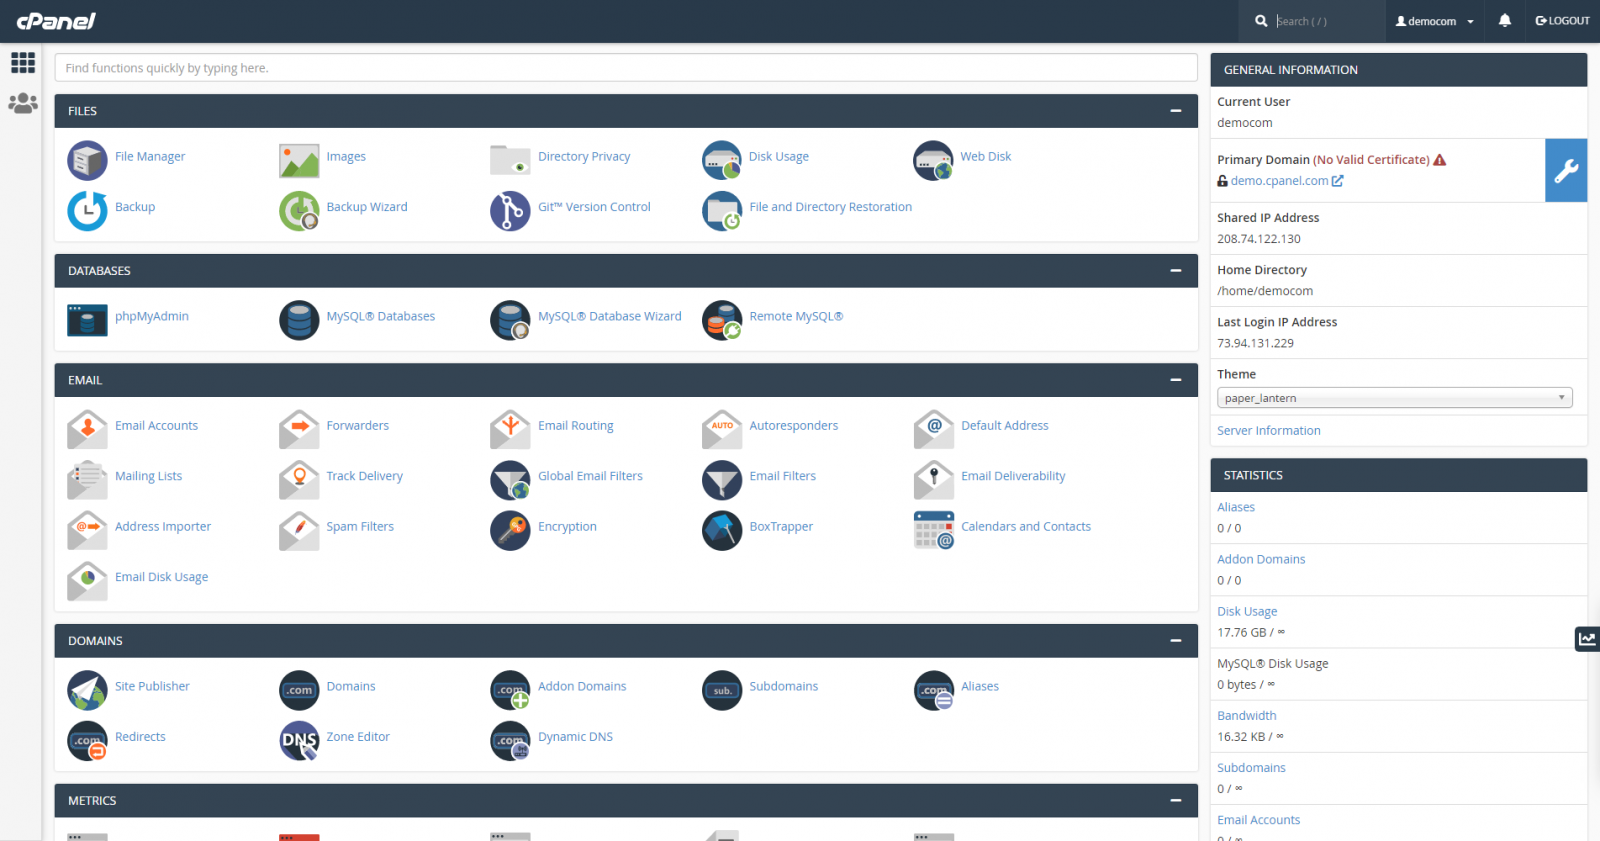The width and height of the screenshot is (1600, 841).
Task: Click the LOGOUT button
Action: [1562, 21]
